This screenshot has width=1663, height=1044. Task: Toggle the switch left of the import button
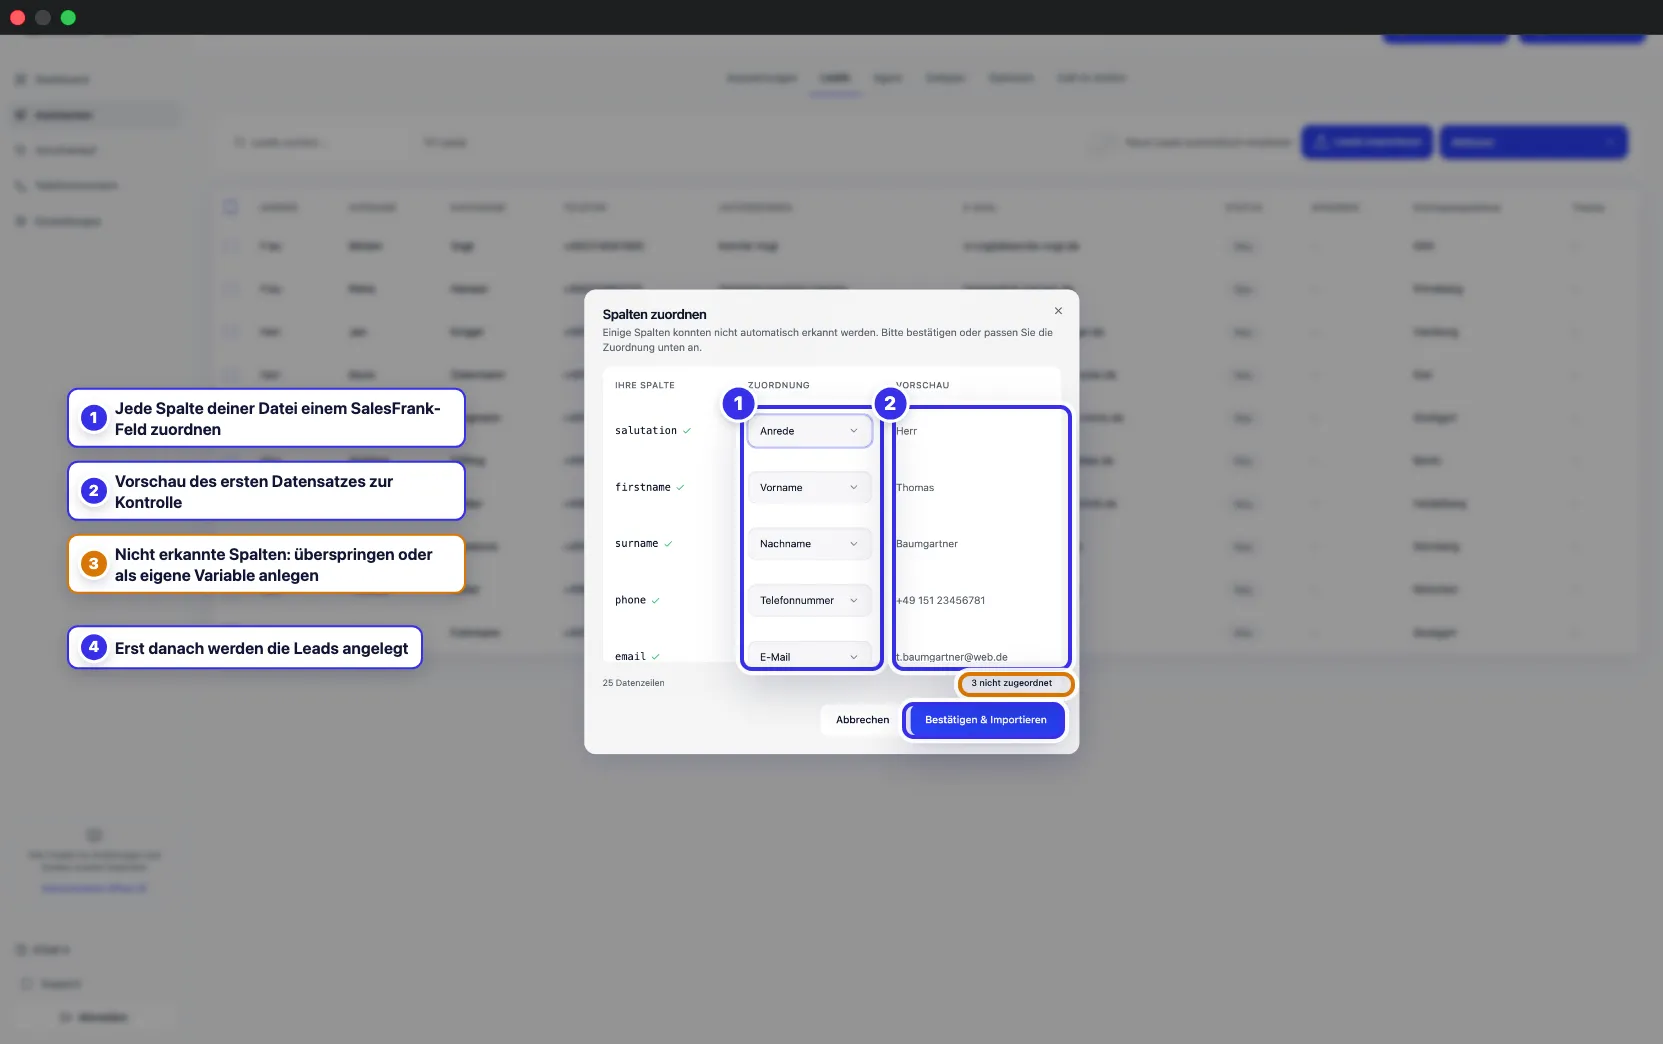click(1103, 142)
